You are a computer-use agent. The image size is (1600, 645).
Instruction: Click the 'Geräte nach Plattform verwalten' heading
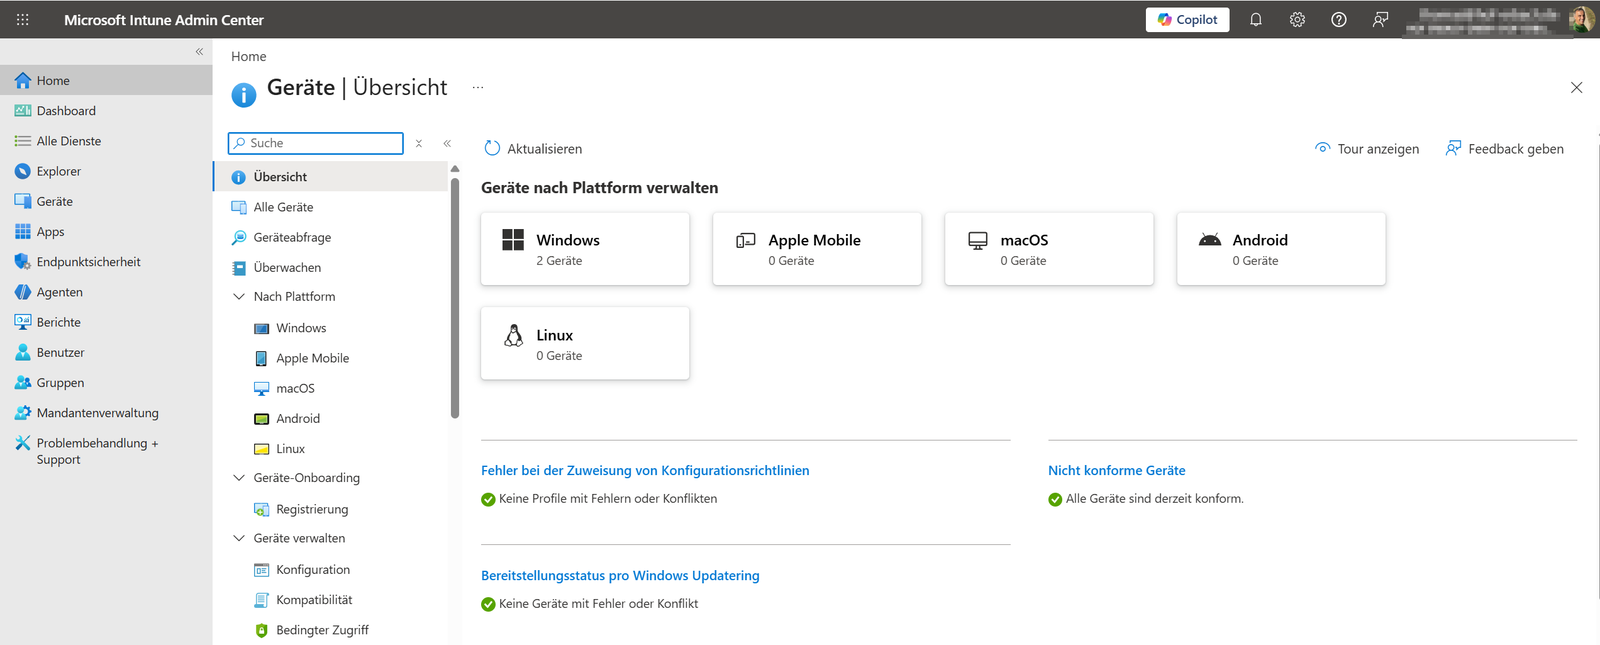coord(599,187)
